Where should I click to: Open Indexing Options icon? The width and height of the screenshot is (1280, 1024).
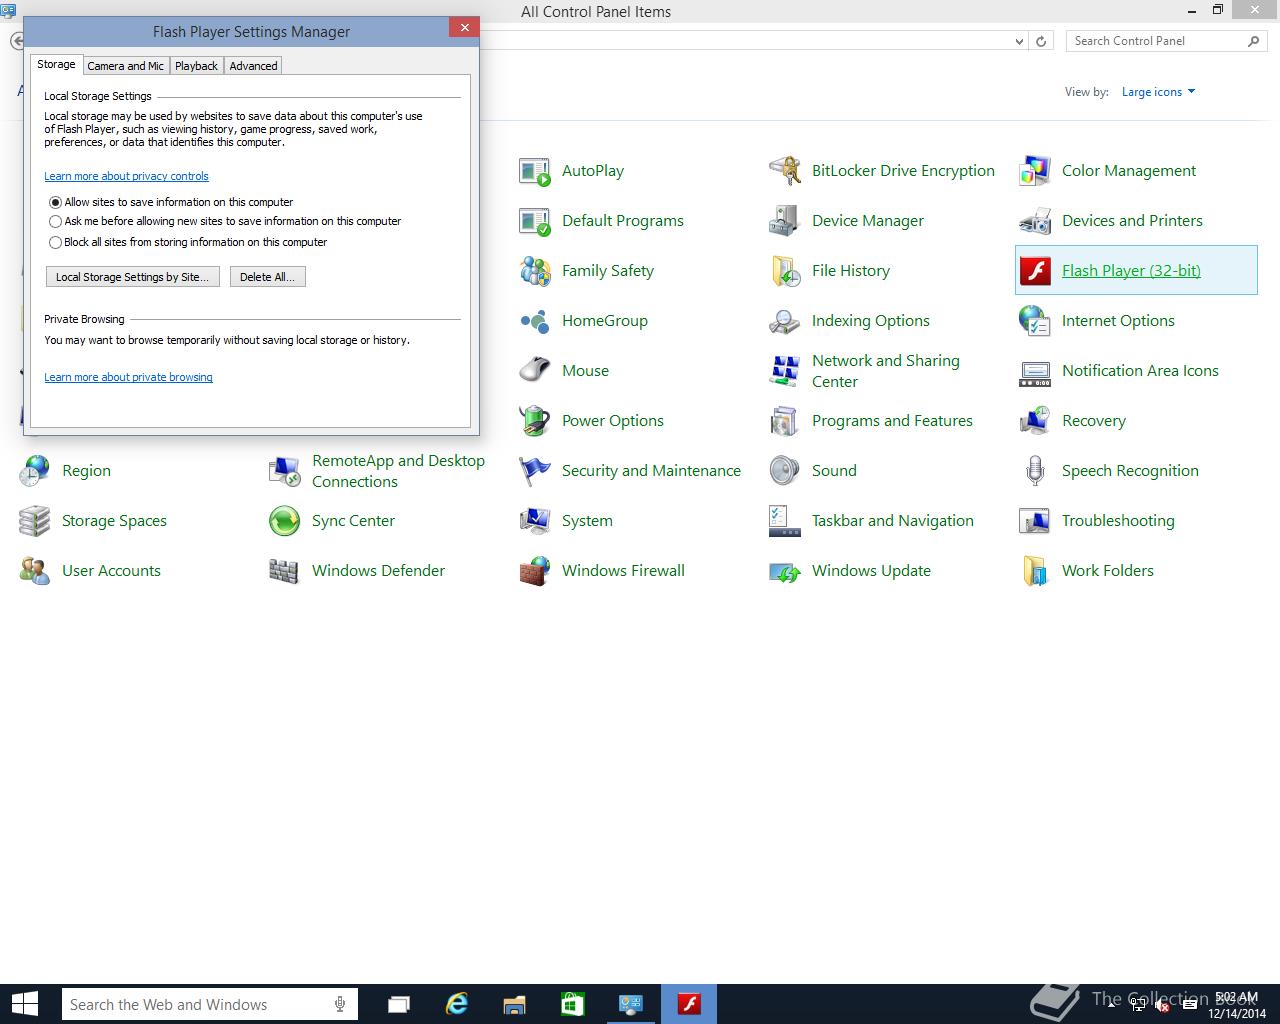(785, 321)
